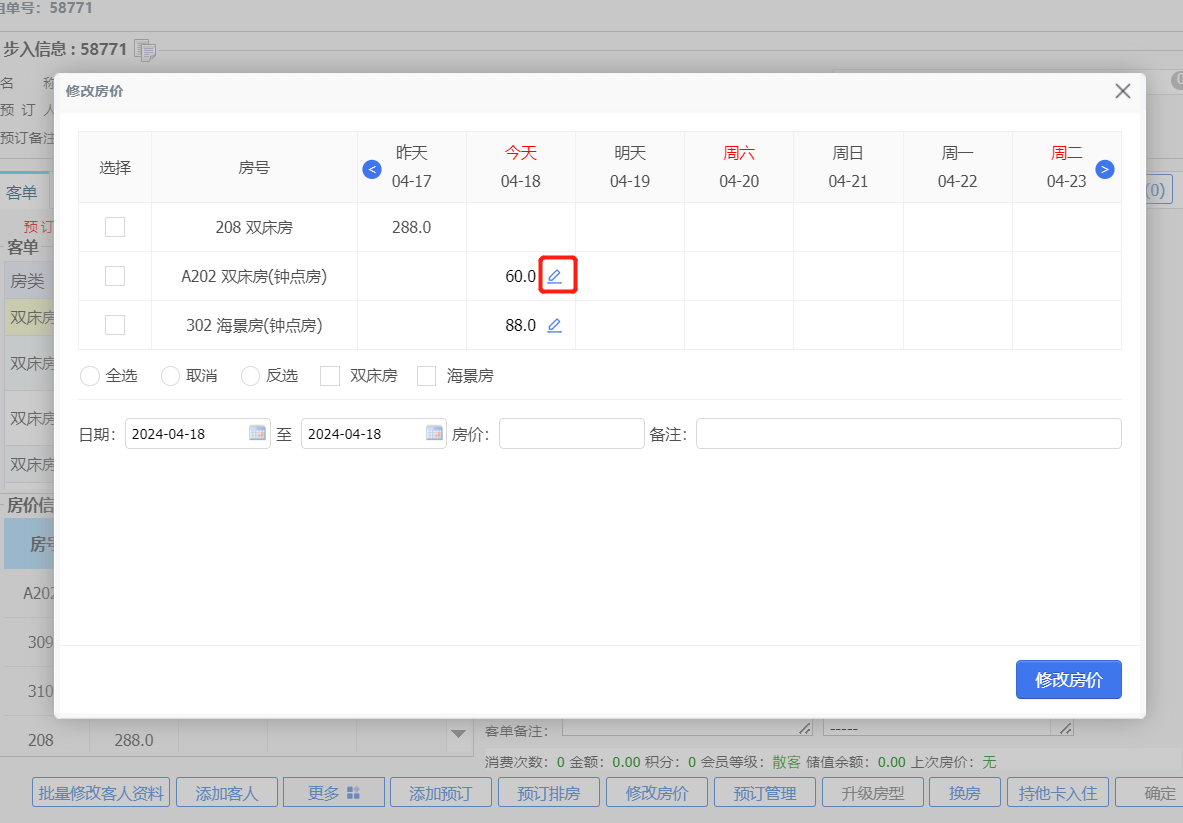This screenshot has height=823, width=1183.
Task: Tick the 海景房 filter checkbox
Action: [x=426, y=376]
